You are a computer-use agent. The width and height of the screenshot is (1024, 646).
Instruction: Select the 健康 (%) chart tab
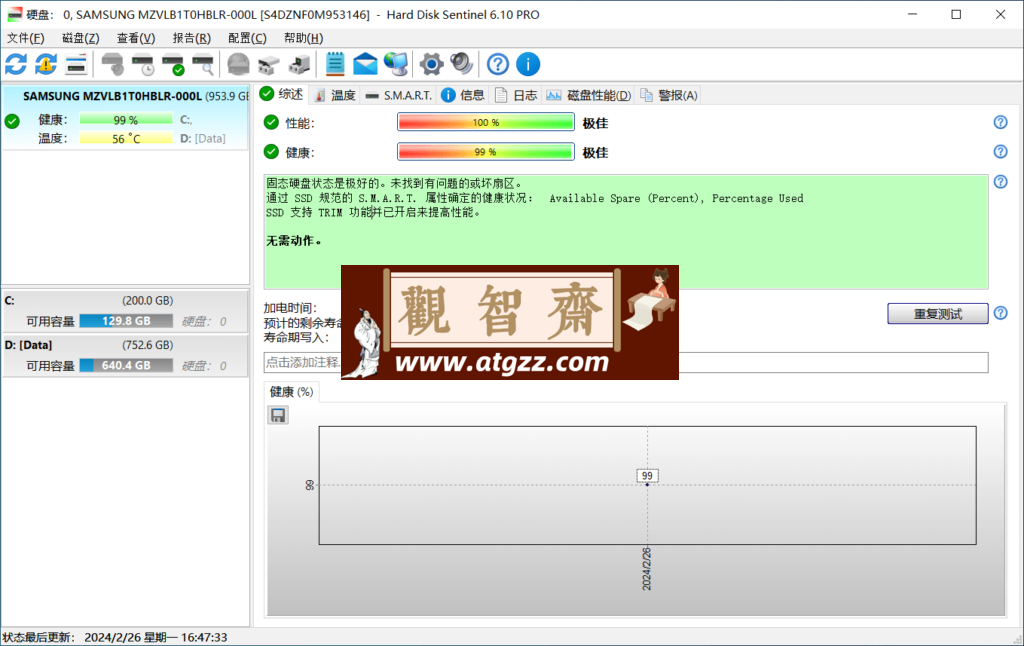click(x=291, y=392)
